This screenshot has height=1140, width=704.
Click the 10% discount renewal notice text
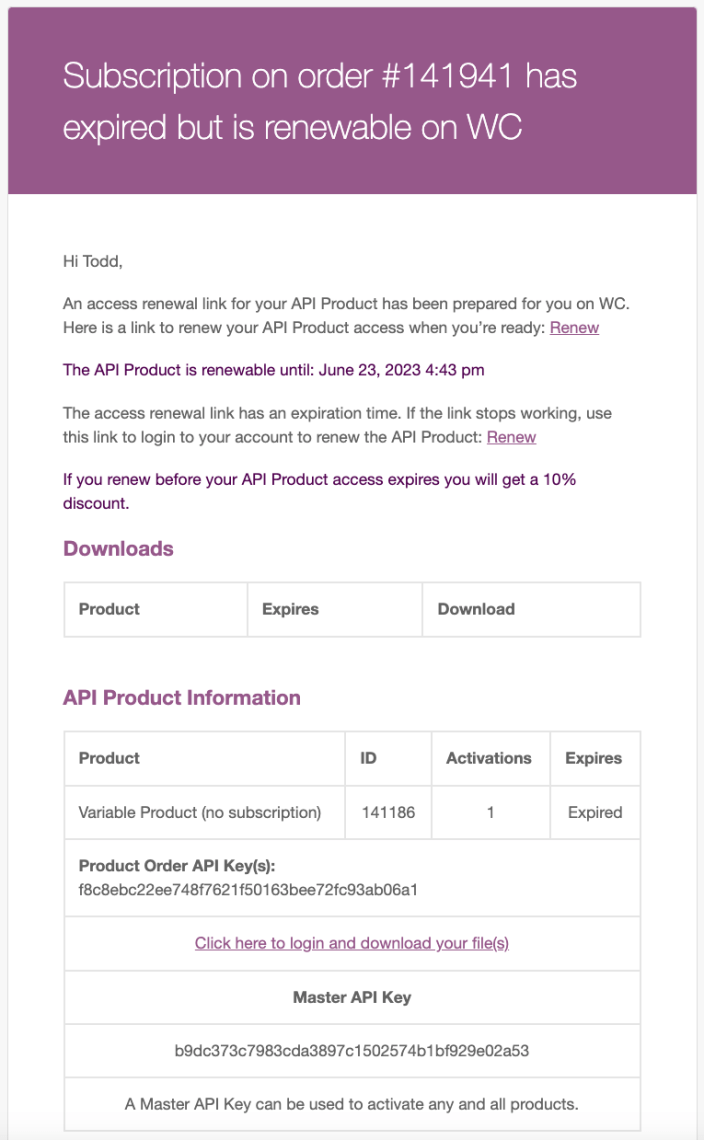click(319, 491)
